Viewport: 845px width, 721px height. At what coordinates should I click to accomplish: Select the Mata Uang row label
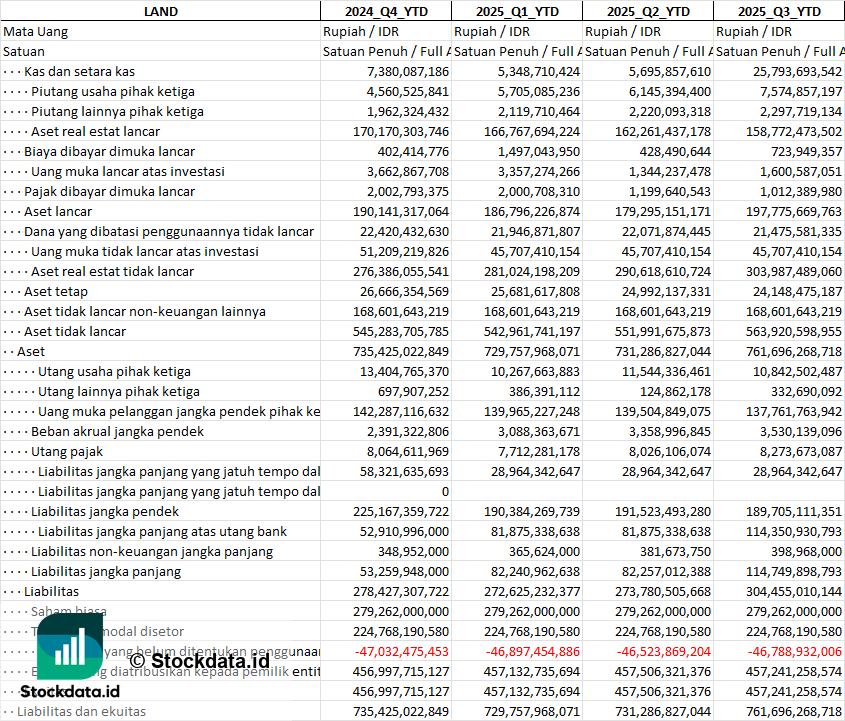coord(36,31)
